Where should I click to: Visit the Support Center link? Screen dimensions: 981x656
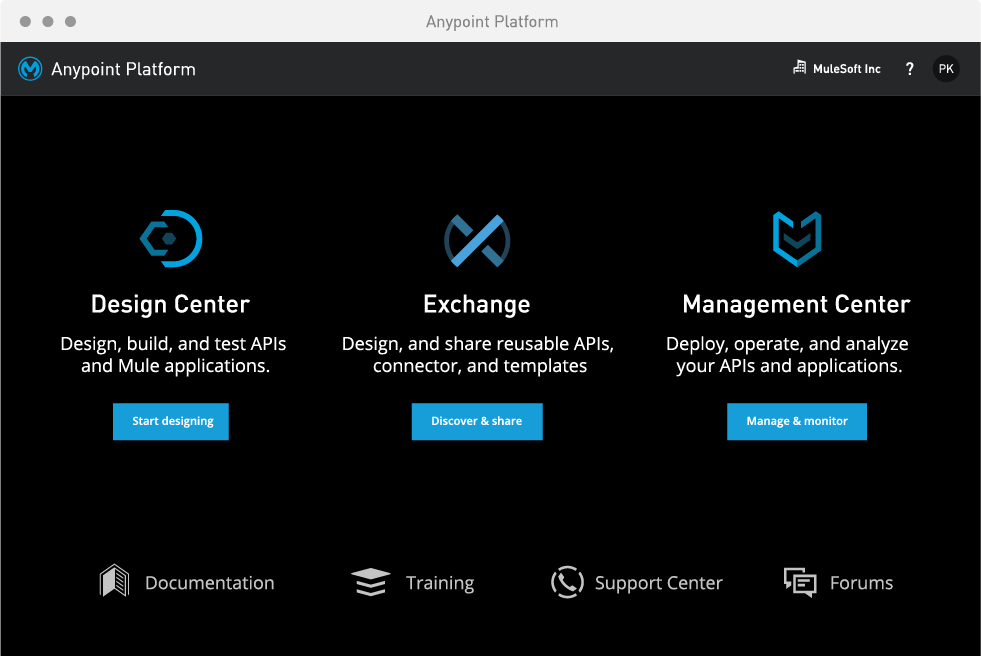658,583
